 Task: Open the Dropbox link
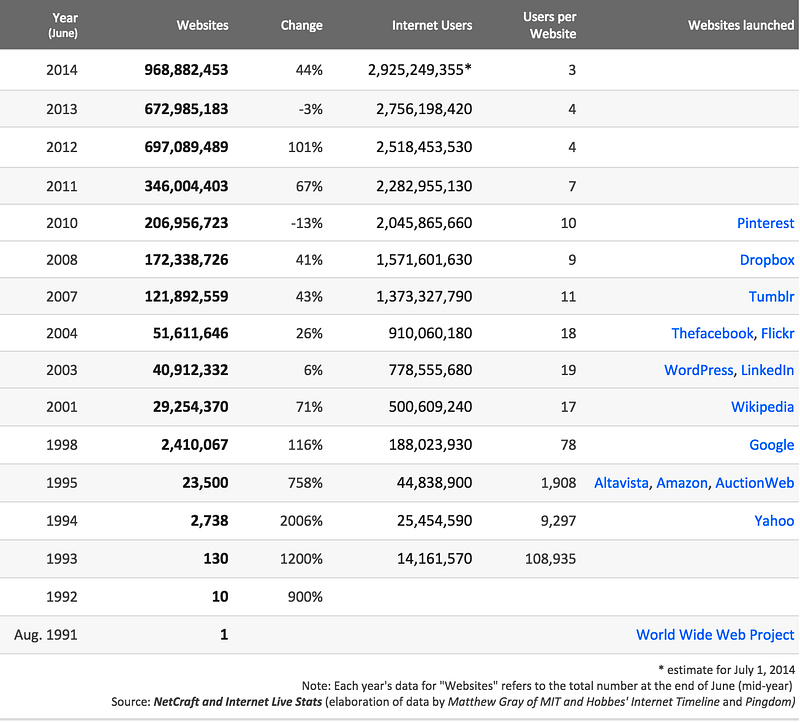767,260
